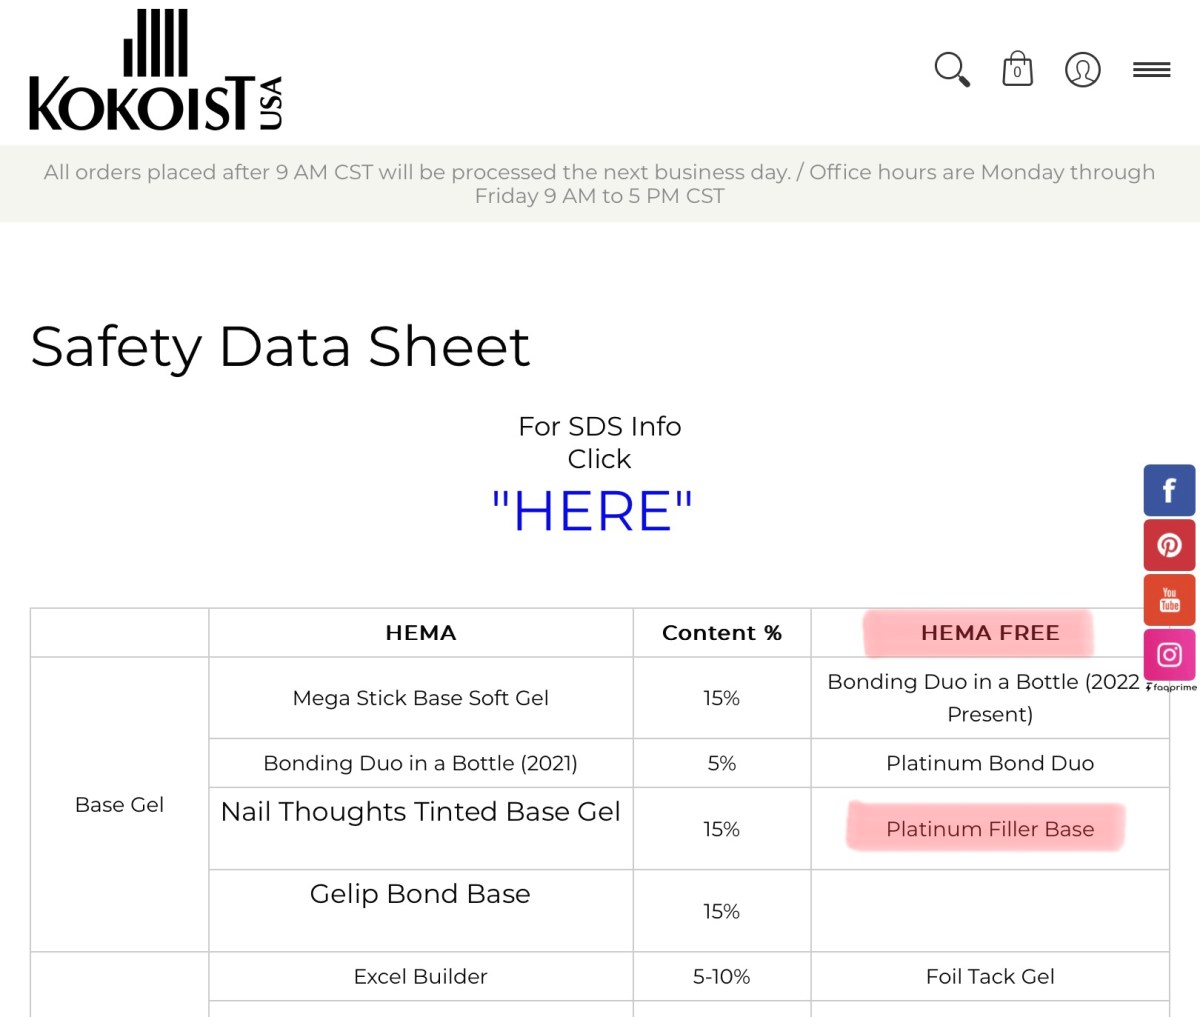Open the hamburger menu
Screen dimensions: 1200x1017
(1151, 70)
